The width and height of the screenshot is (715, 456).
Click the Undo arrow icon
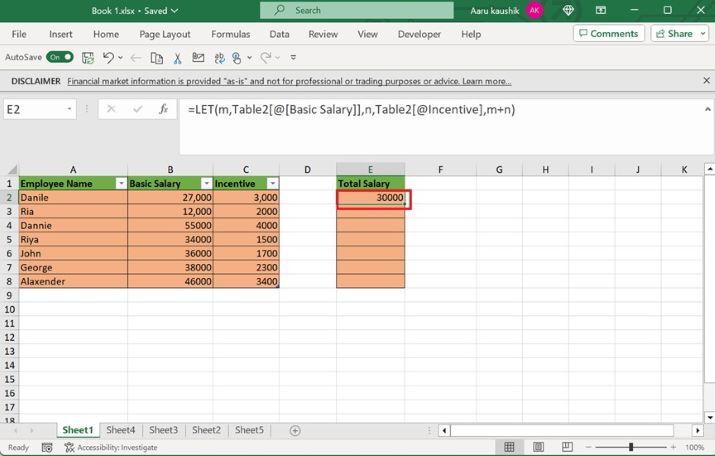108,58
